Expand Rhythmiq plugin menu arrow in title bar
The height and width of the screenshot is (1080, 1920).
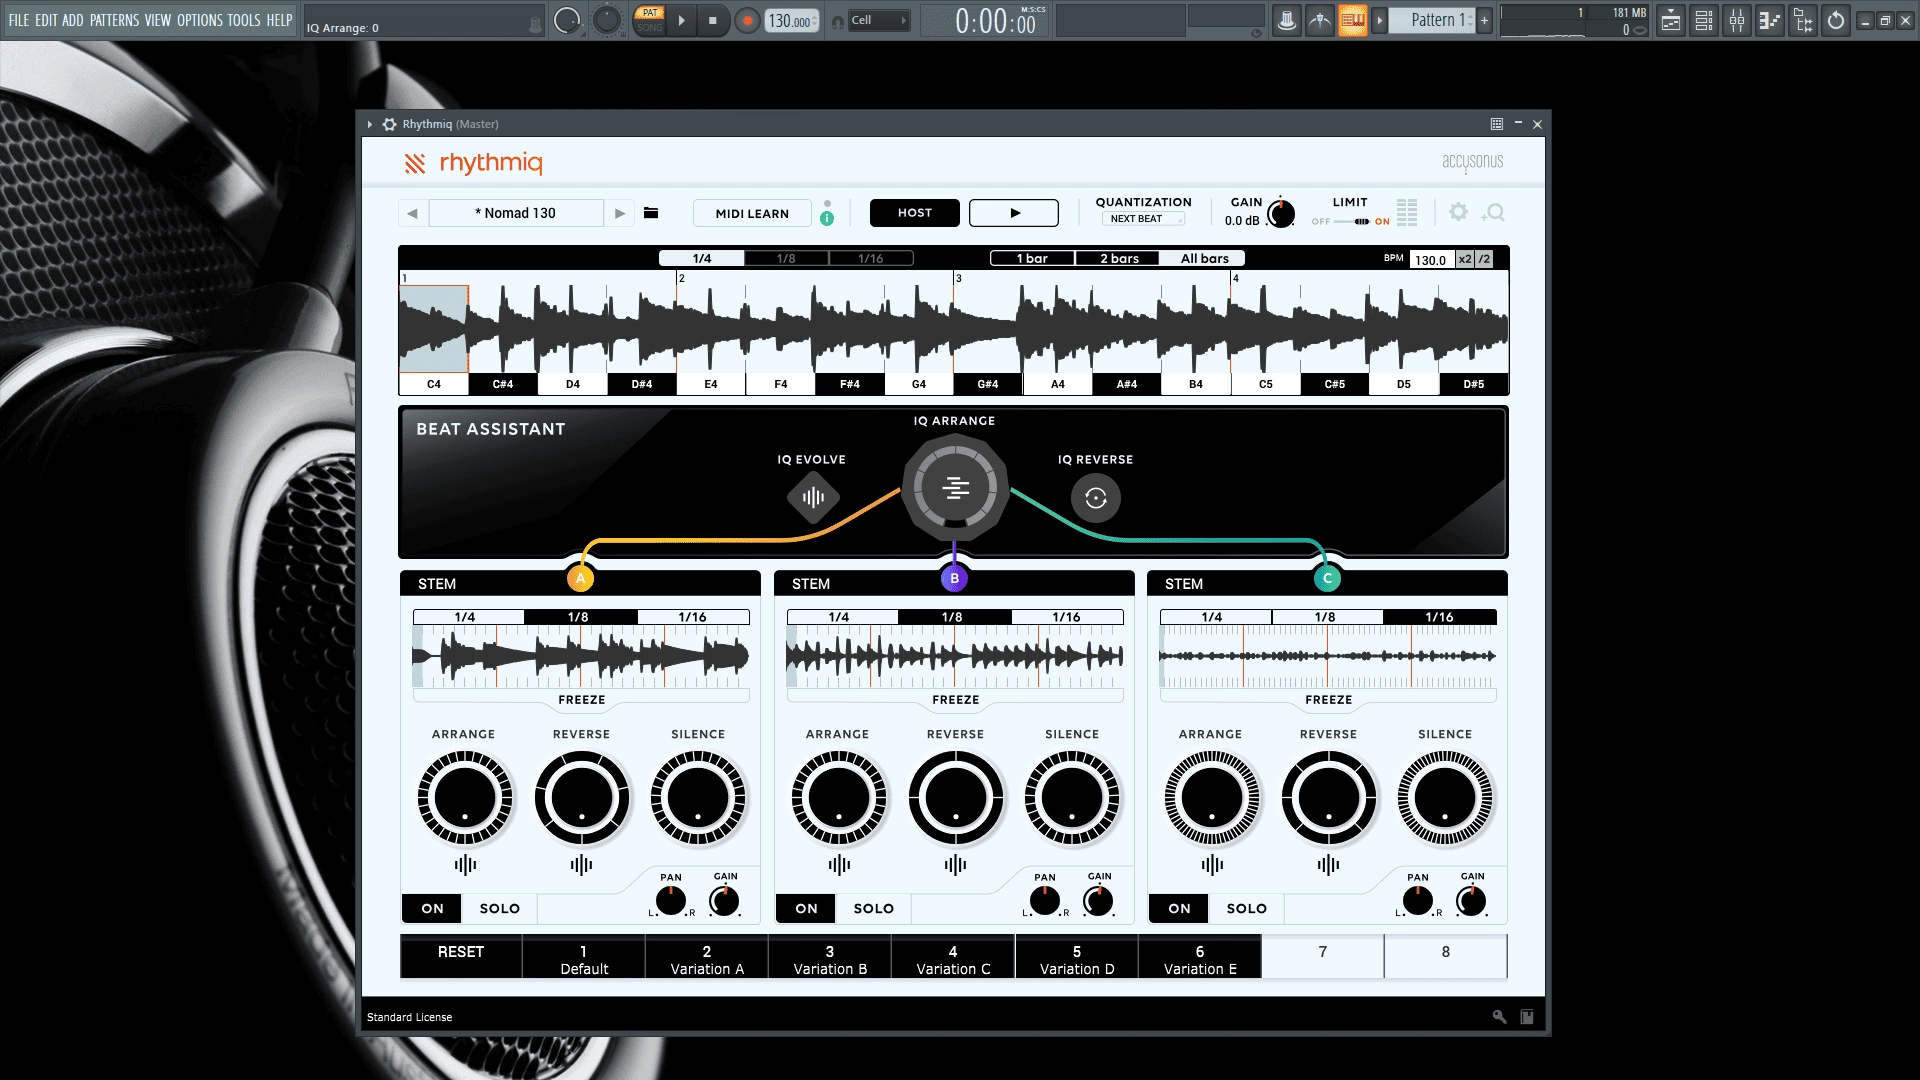[370, 124]
